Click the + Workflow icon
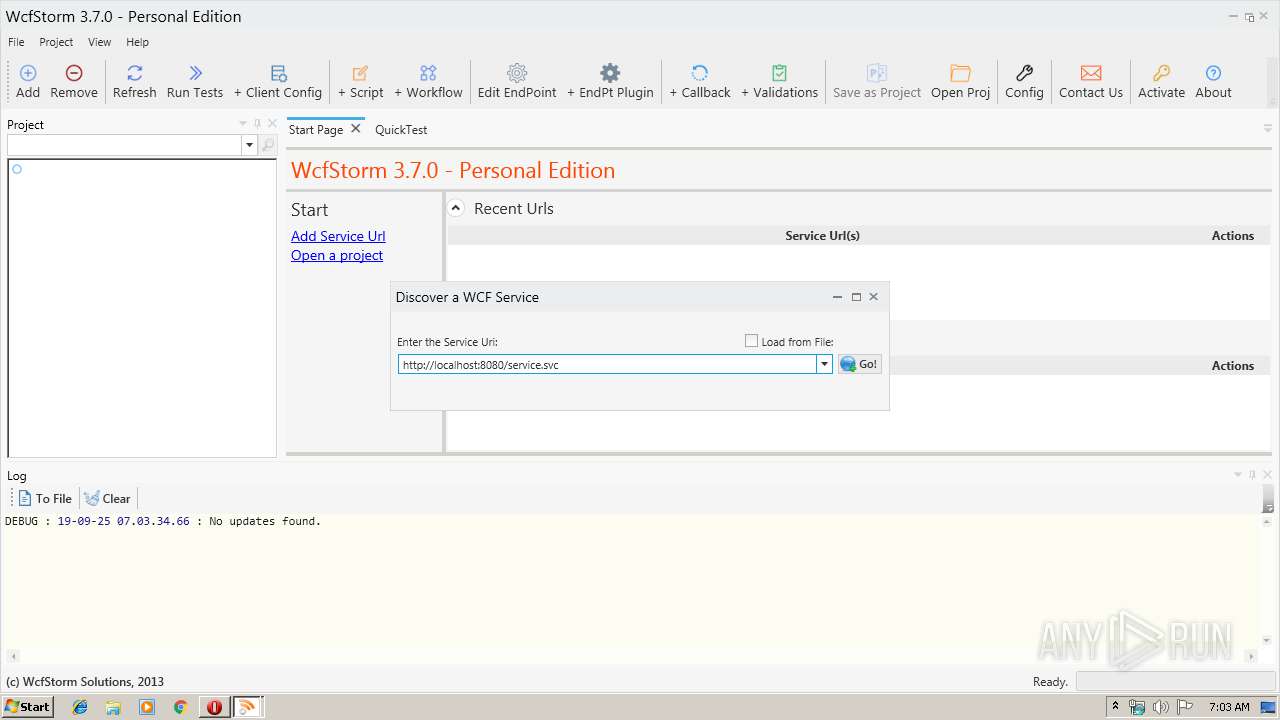The image size is (1280, 720). (x=428, y=73)
